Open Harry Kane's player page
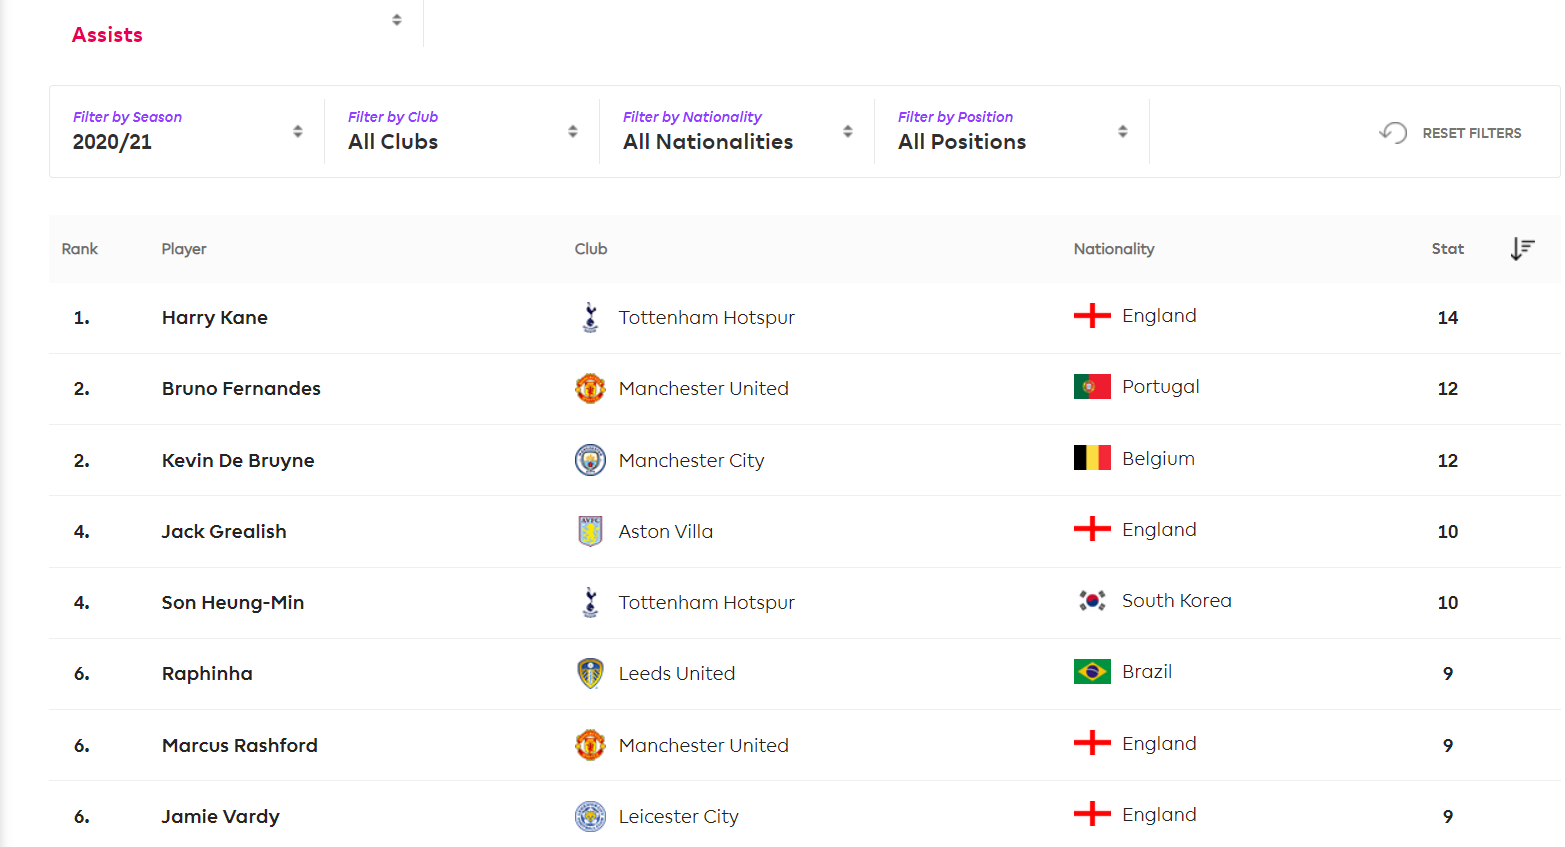The image size is (1565, 847). 215,318
